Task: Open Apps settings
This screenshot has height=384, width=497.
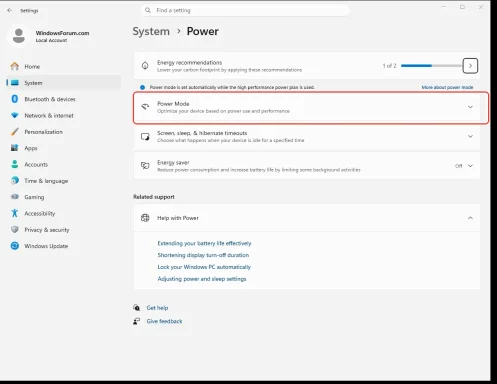Action: coord(63,148)
